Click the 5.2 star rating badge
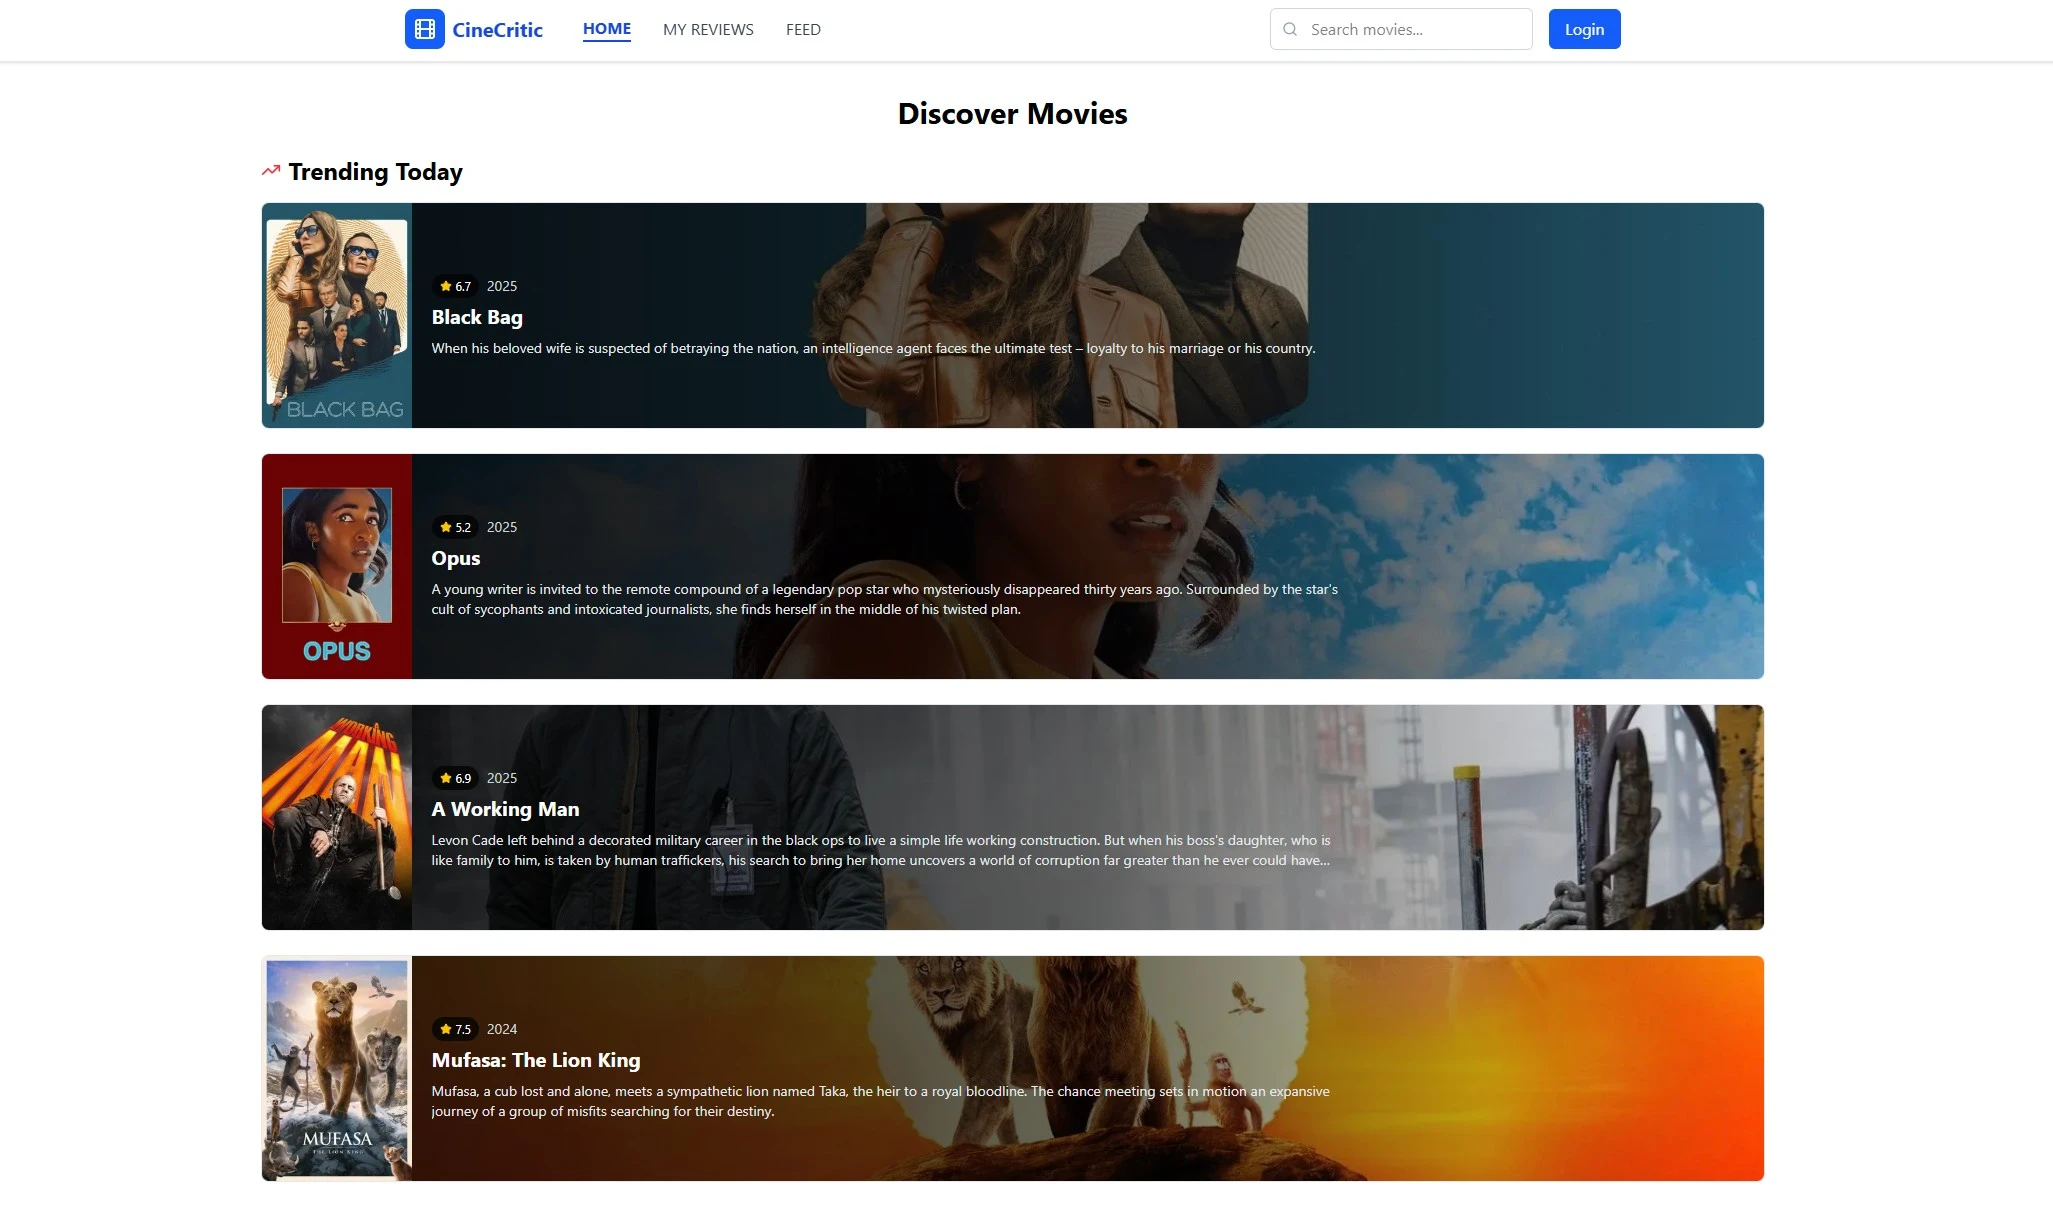 coord(455,527)
